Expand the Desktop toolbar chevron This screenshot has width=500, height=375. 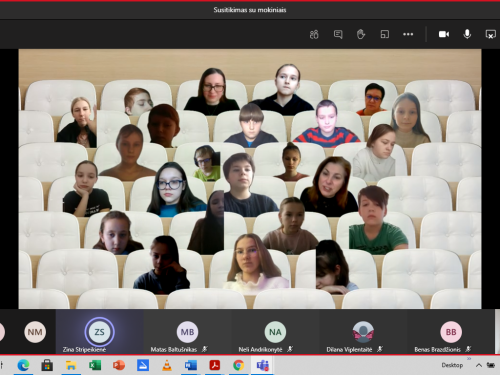tap(469, 359)
